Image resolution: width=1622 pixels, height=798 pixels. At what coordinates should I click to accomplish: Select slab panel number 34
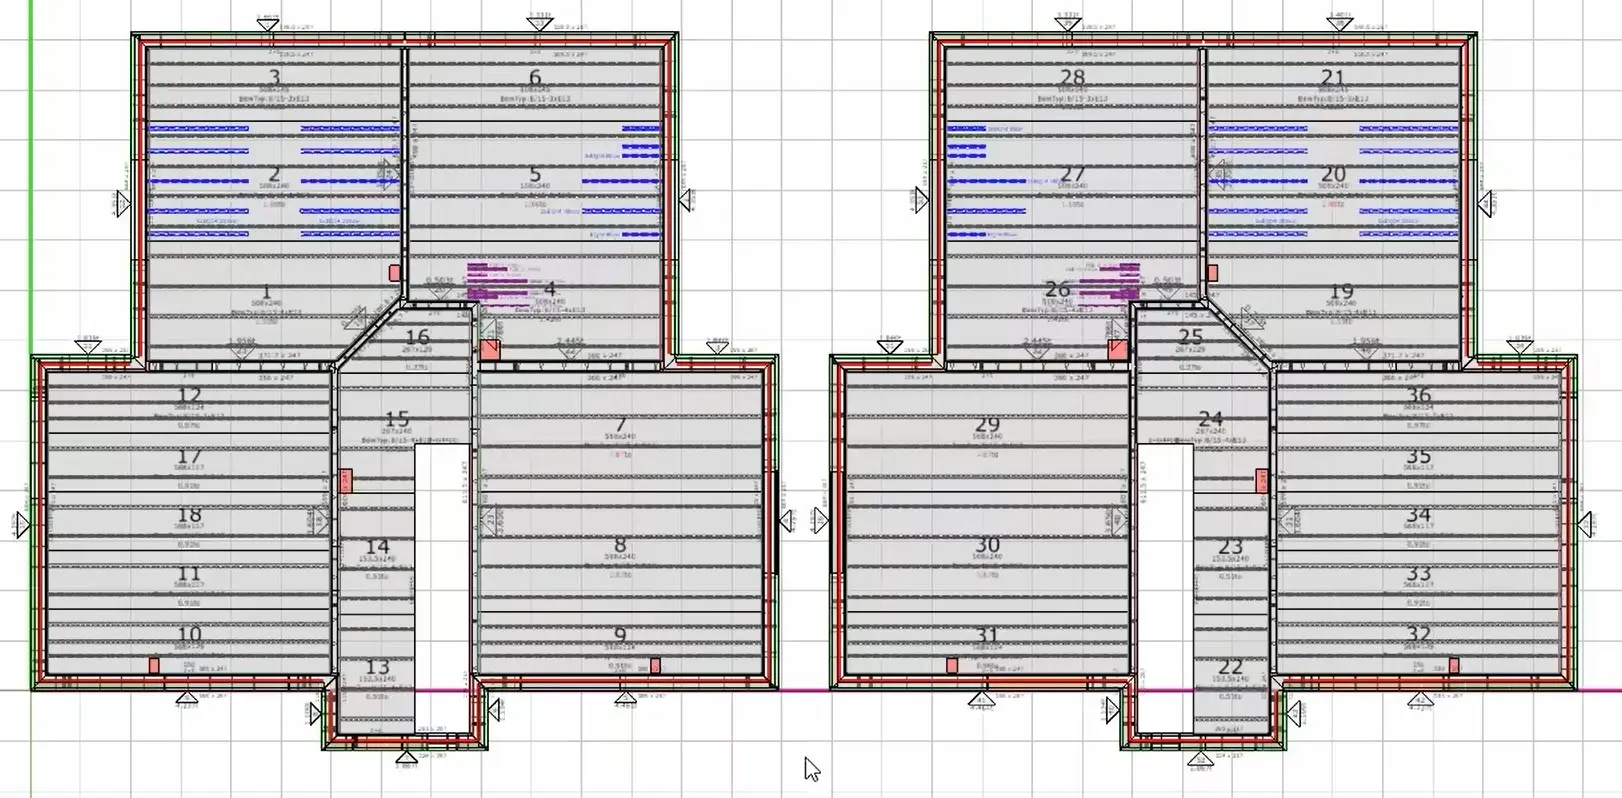tap(1418, 515)
